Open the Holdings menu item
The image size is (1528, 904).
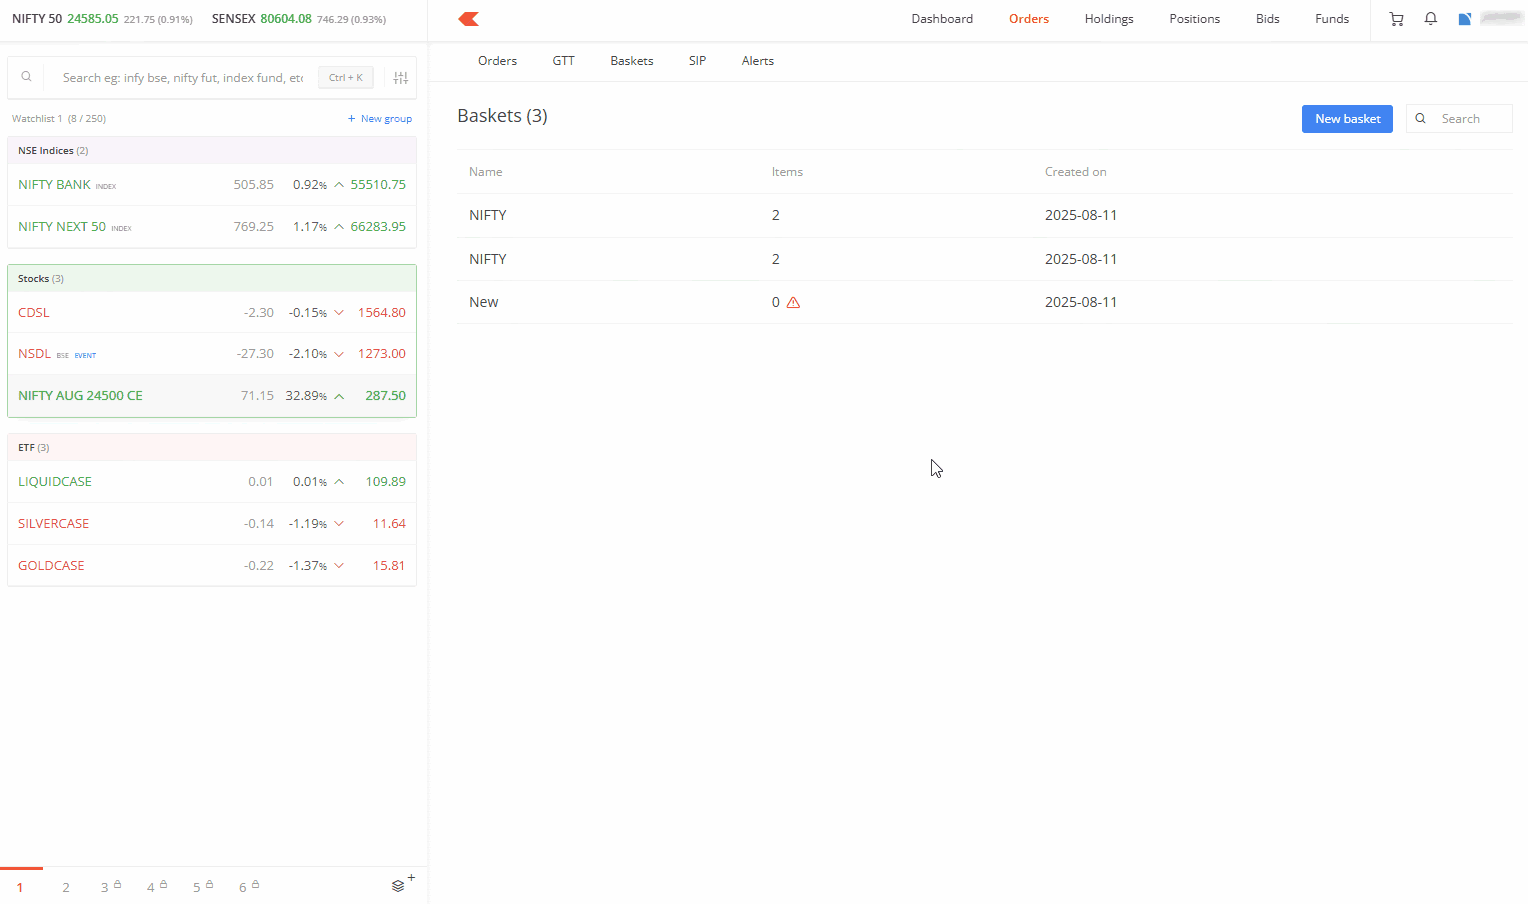click(1108, 19)
